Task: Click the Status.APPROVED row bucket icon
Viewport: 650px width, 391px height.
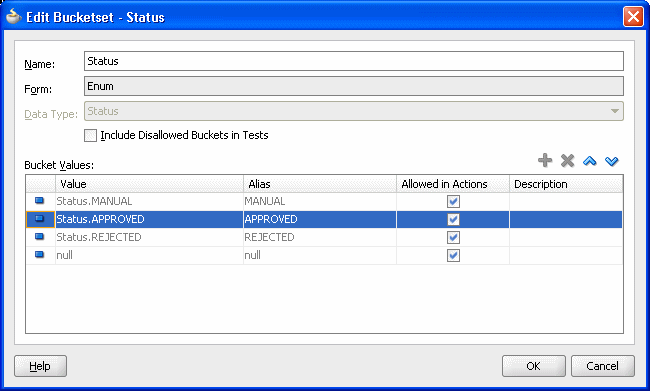Action: tap(40, 219)
